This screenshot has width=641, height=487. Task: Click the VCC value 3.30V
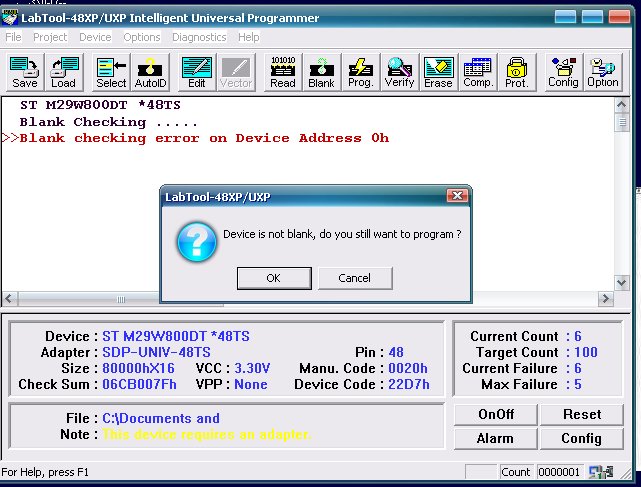(x=252, y=368)
